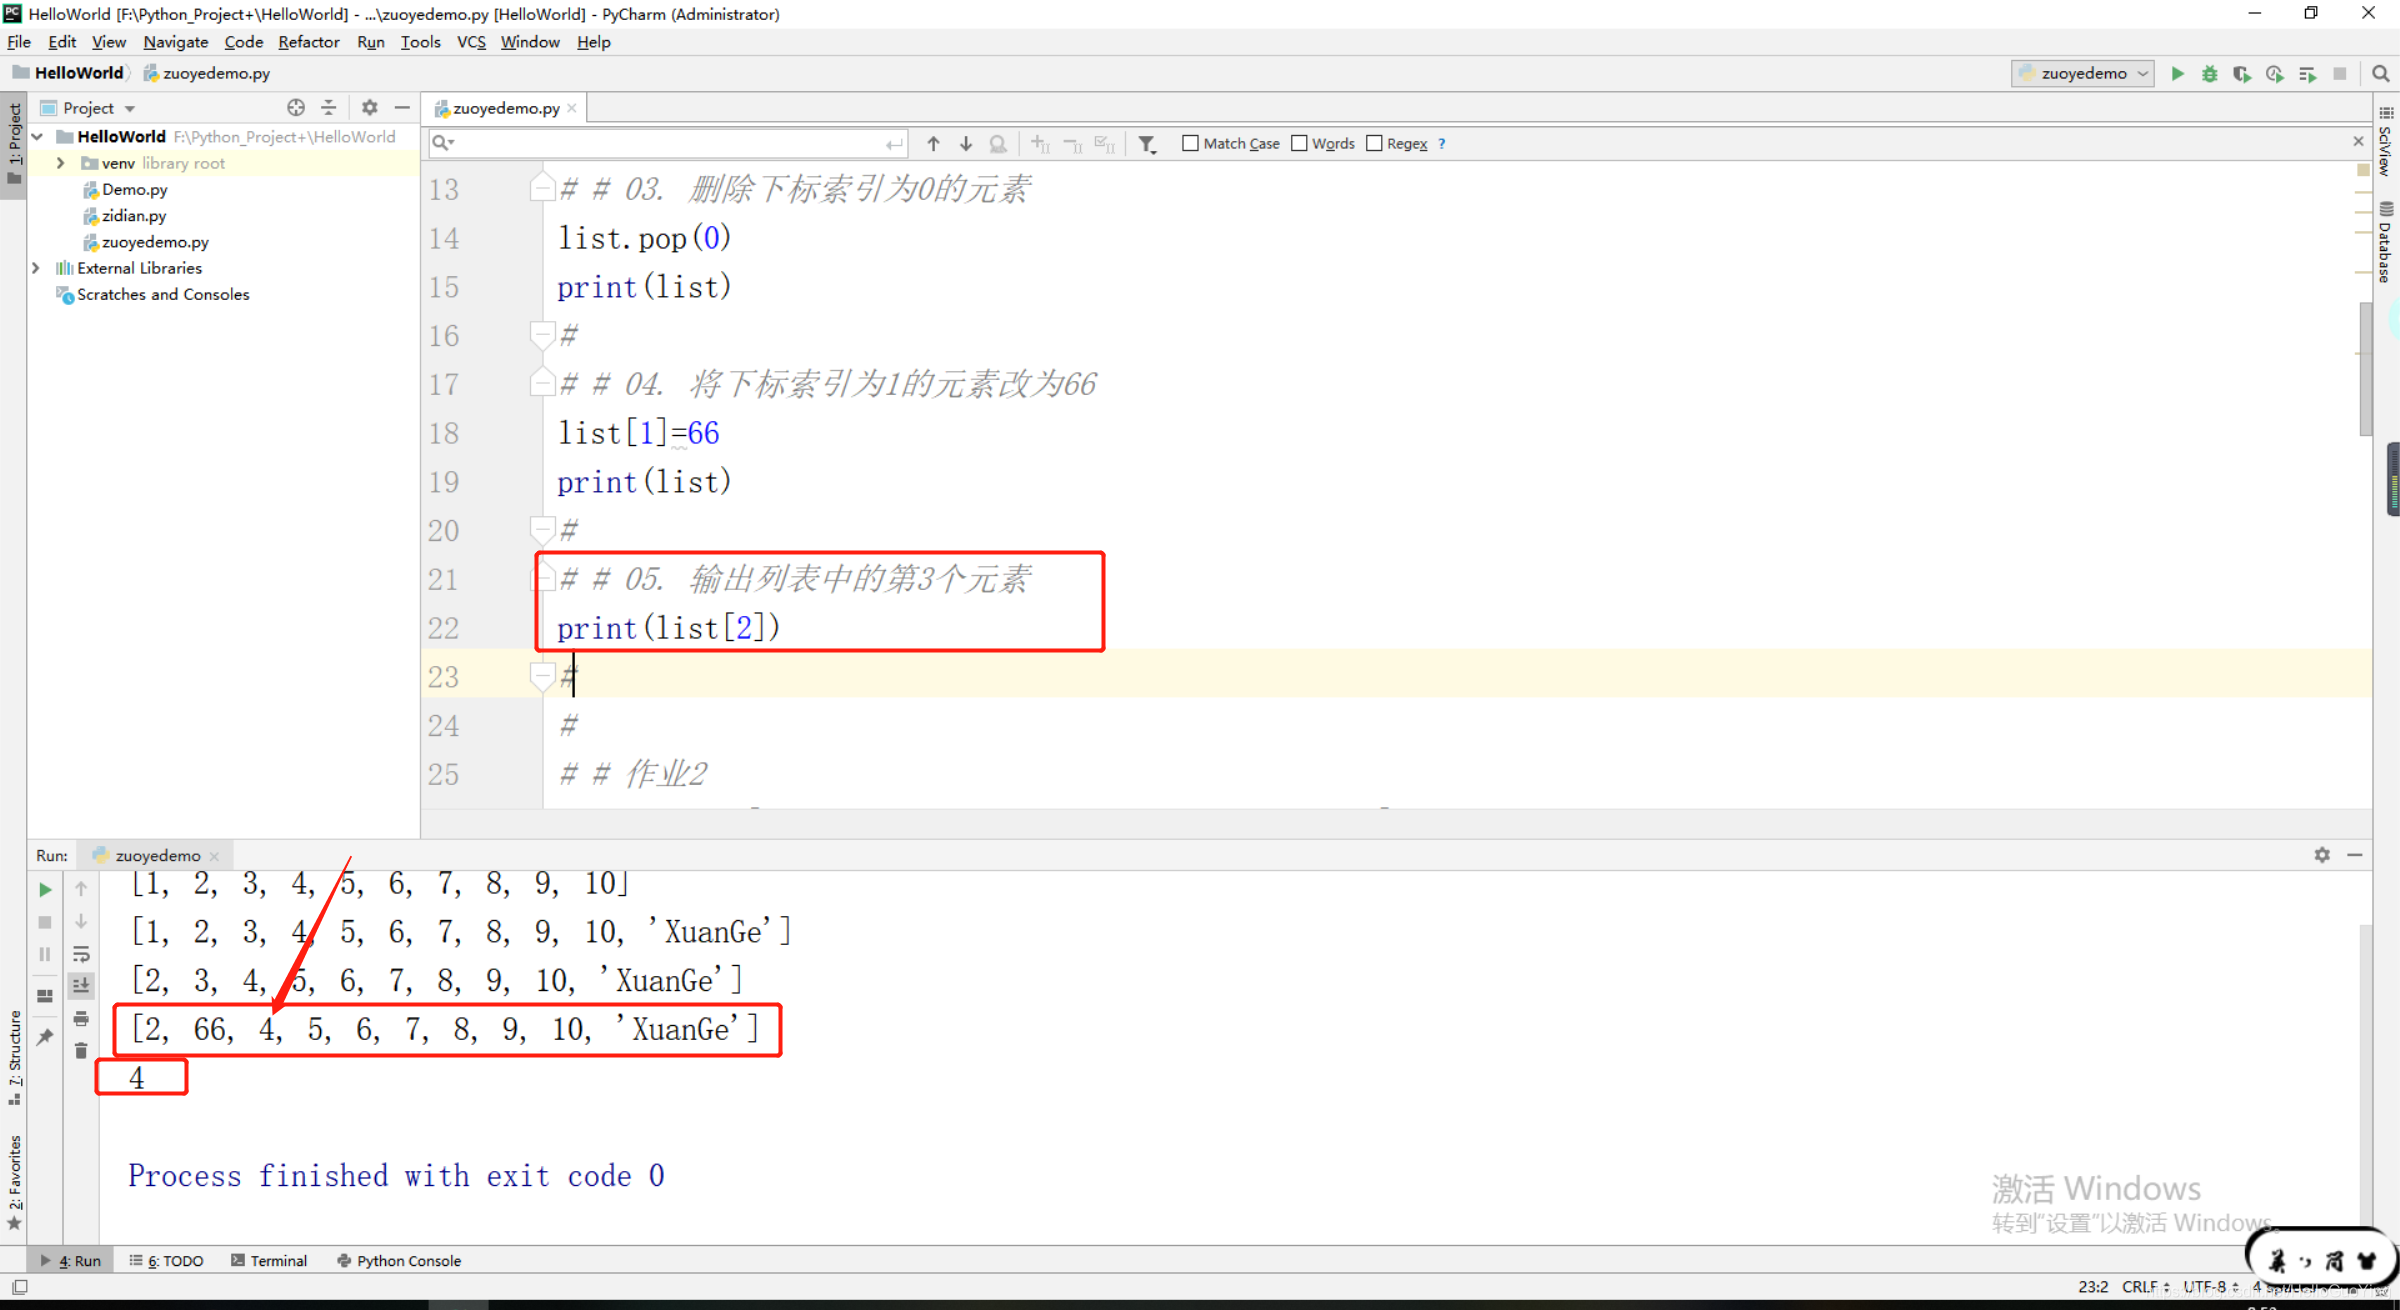
Task: Open zuoyedemo run configuration dropdown
Action: [2082, 74]
